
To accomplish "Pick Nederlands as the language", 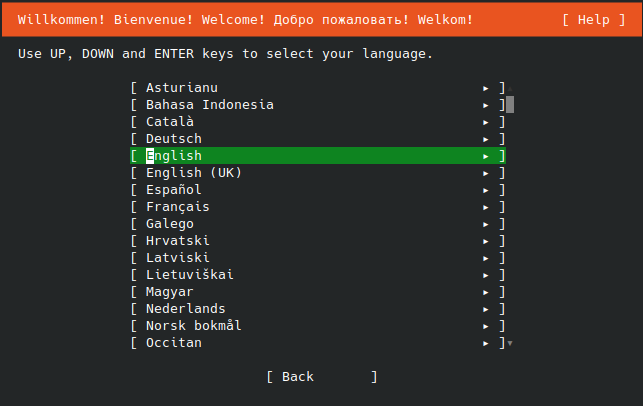I will coord(318,309).
